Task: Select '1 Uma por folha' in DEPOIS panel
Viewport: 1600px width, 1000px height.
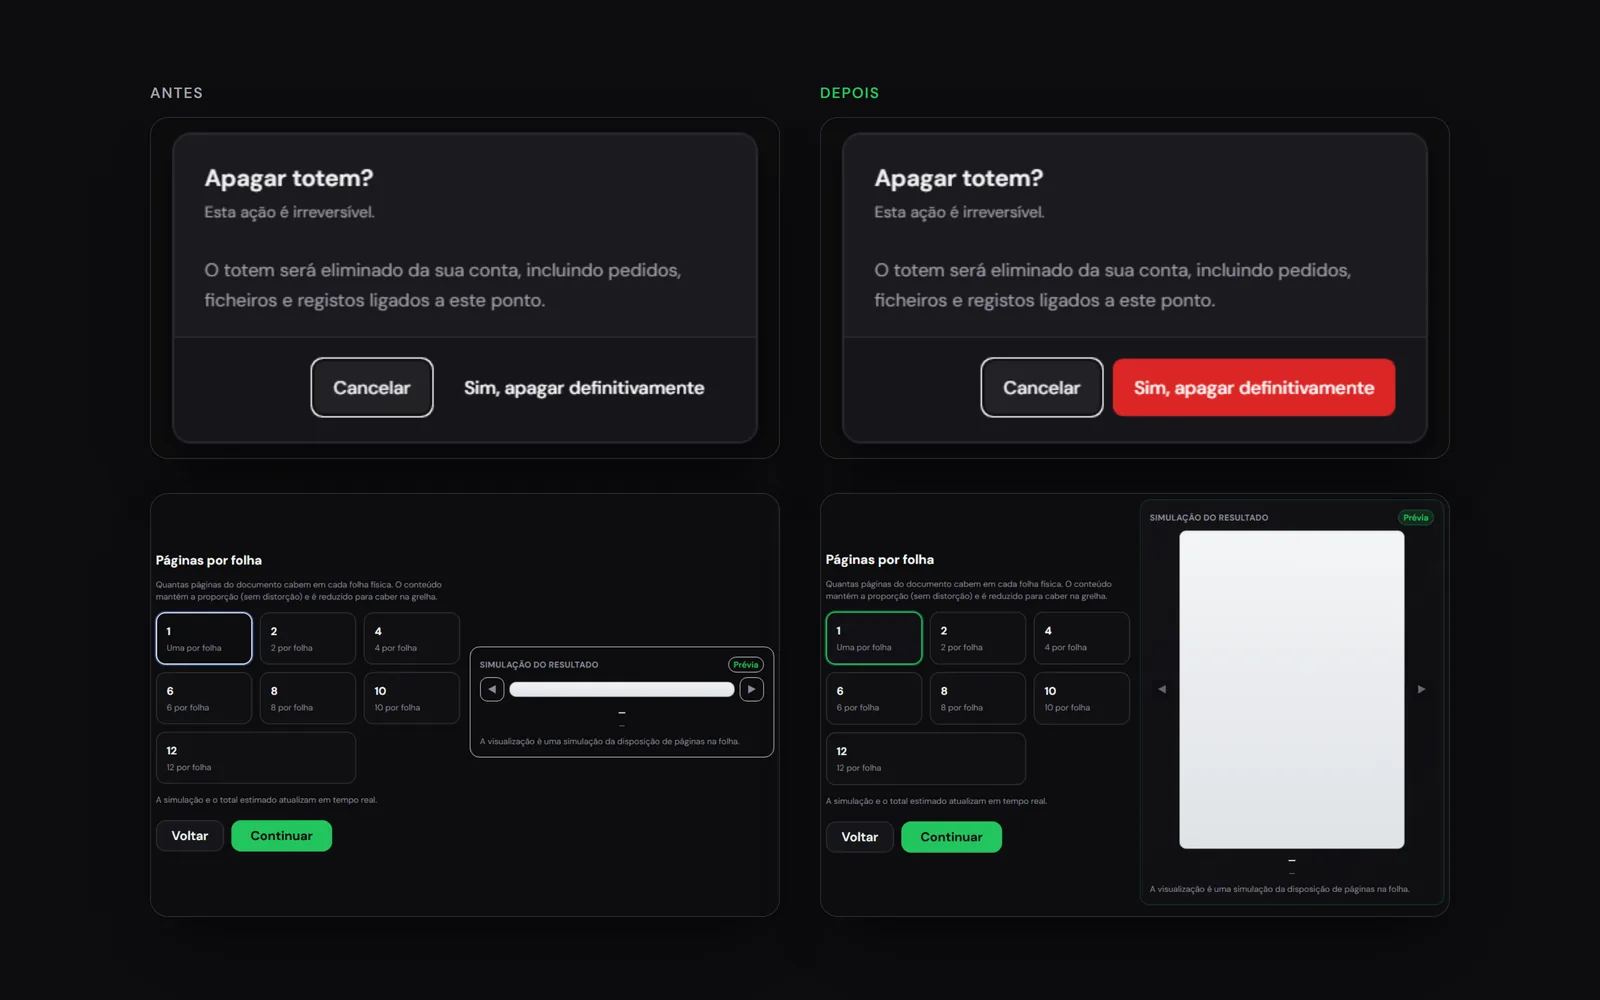Action: 874,638
